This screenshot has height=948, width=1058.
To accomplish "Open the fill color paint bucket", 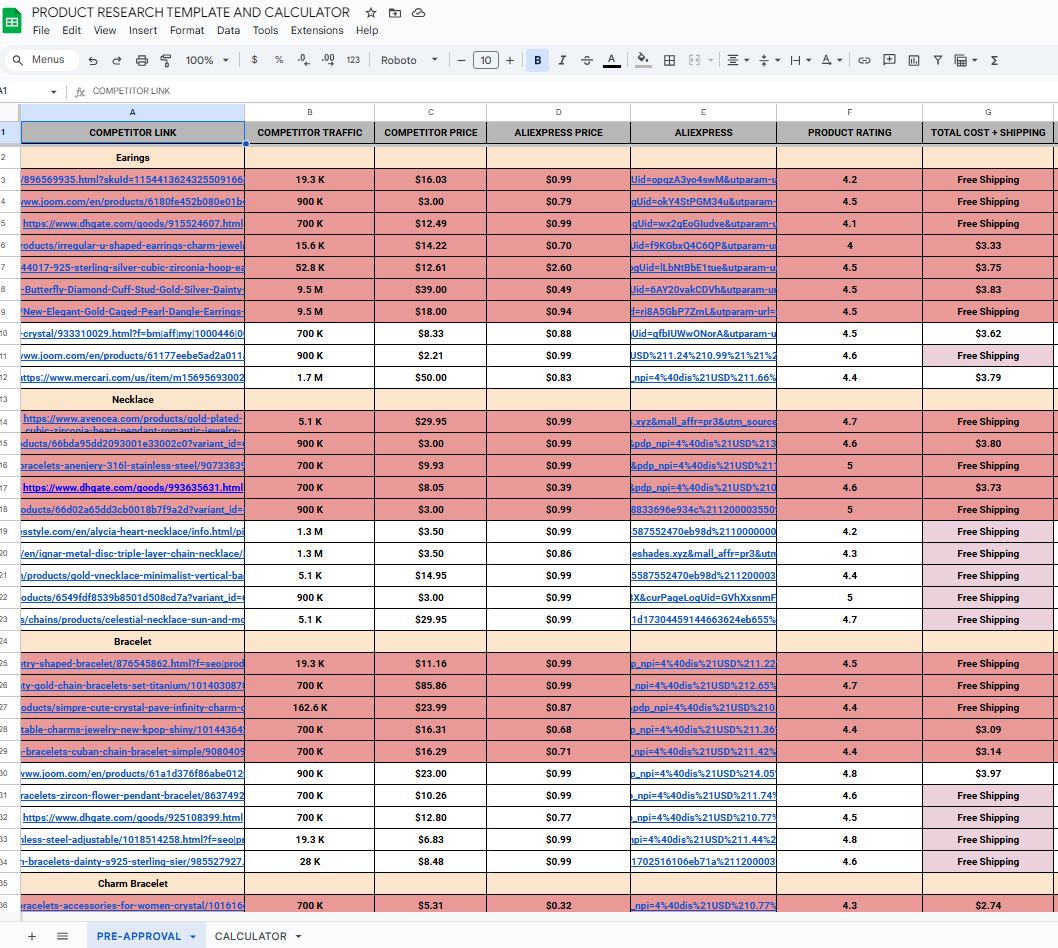I will [x=643, y=60].
